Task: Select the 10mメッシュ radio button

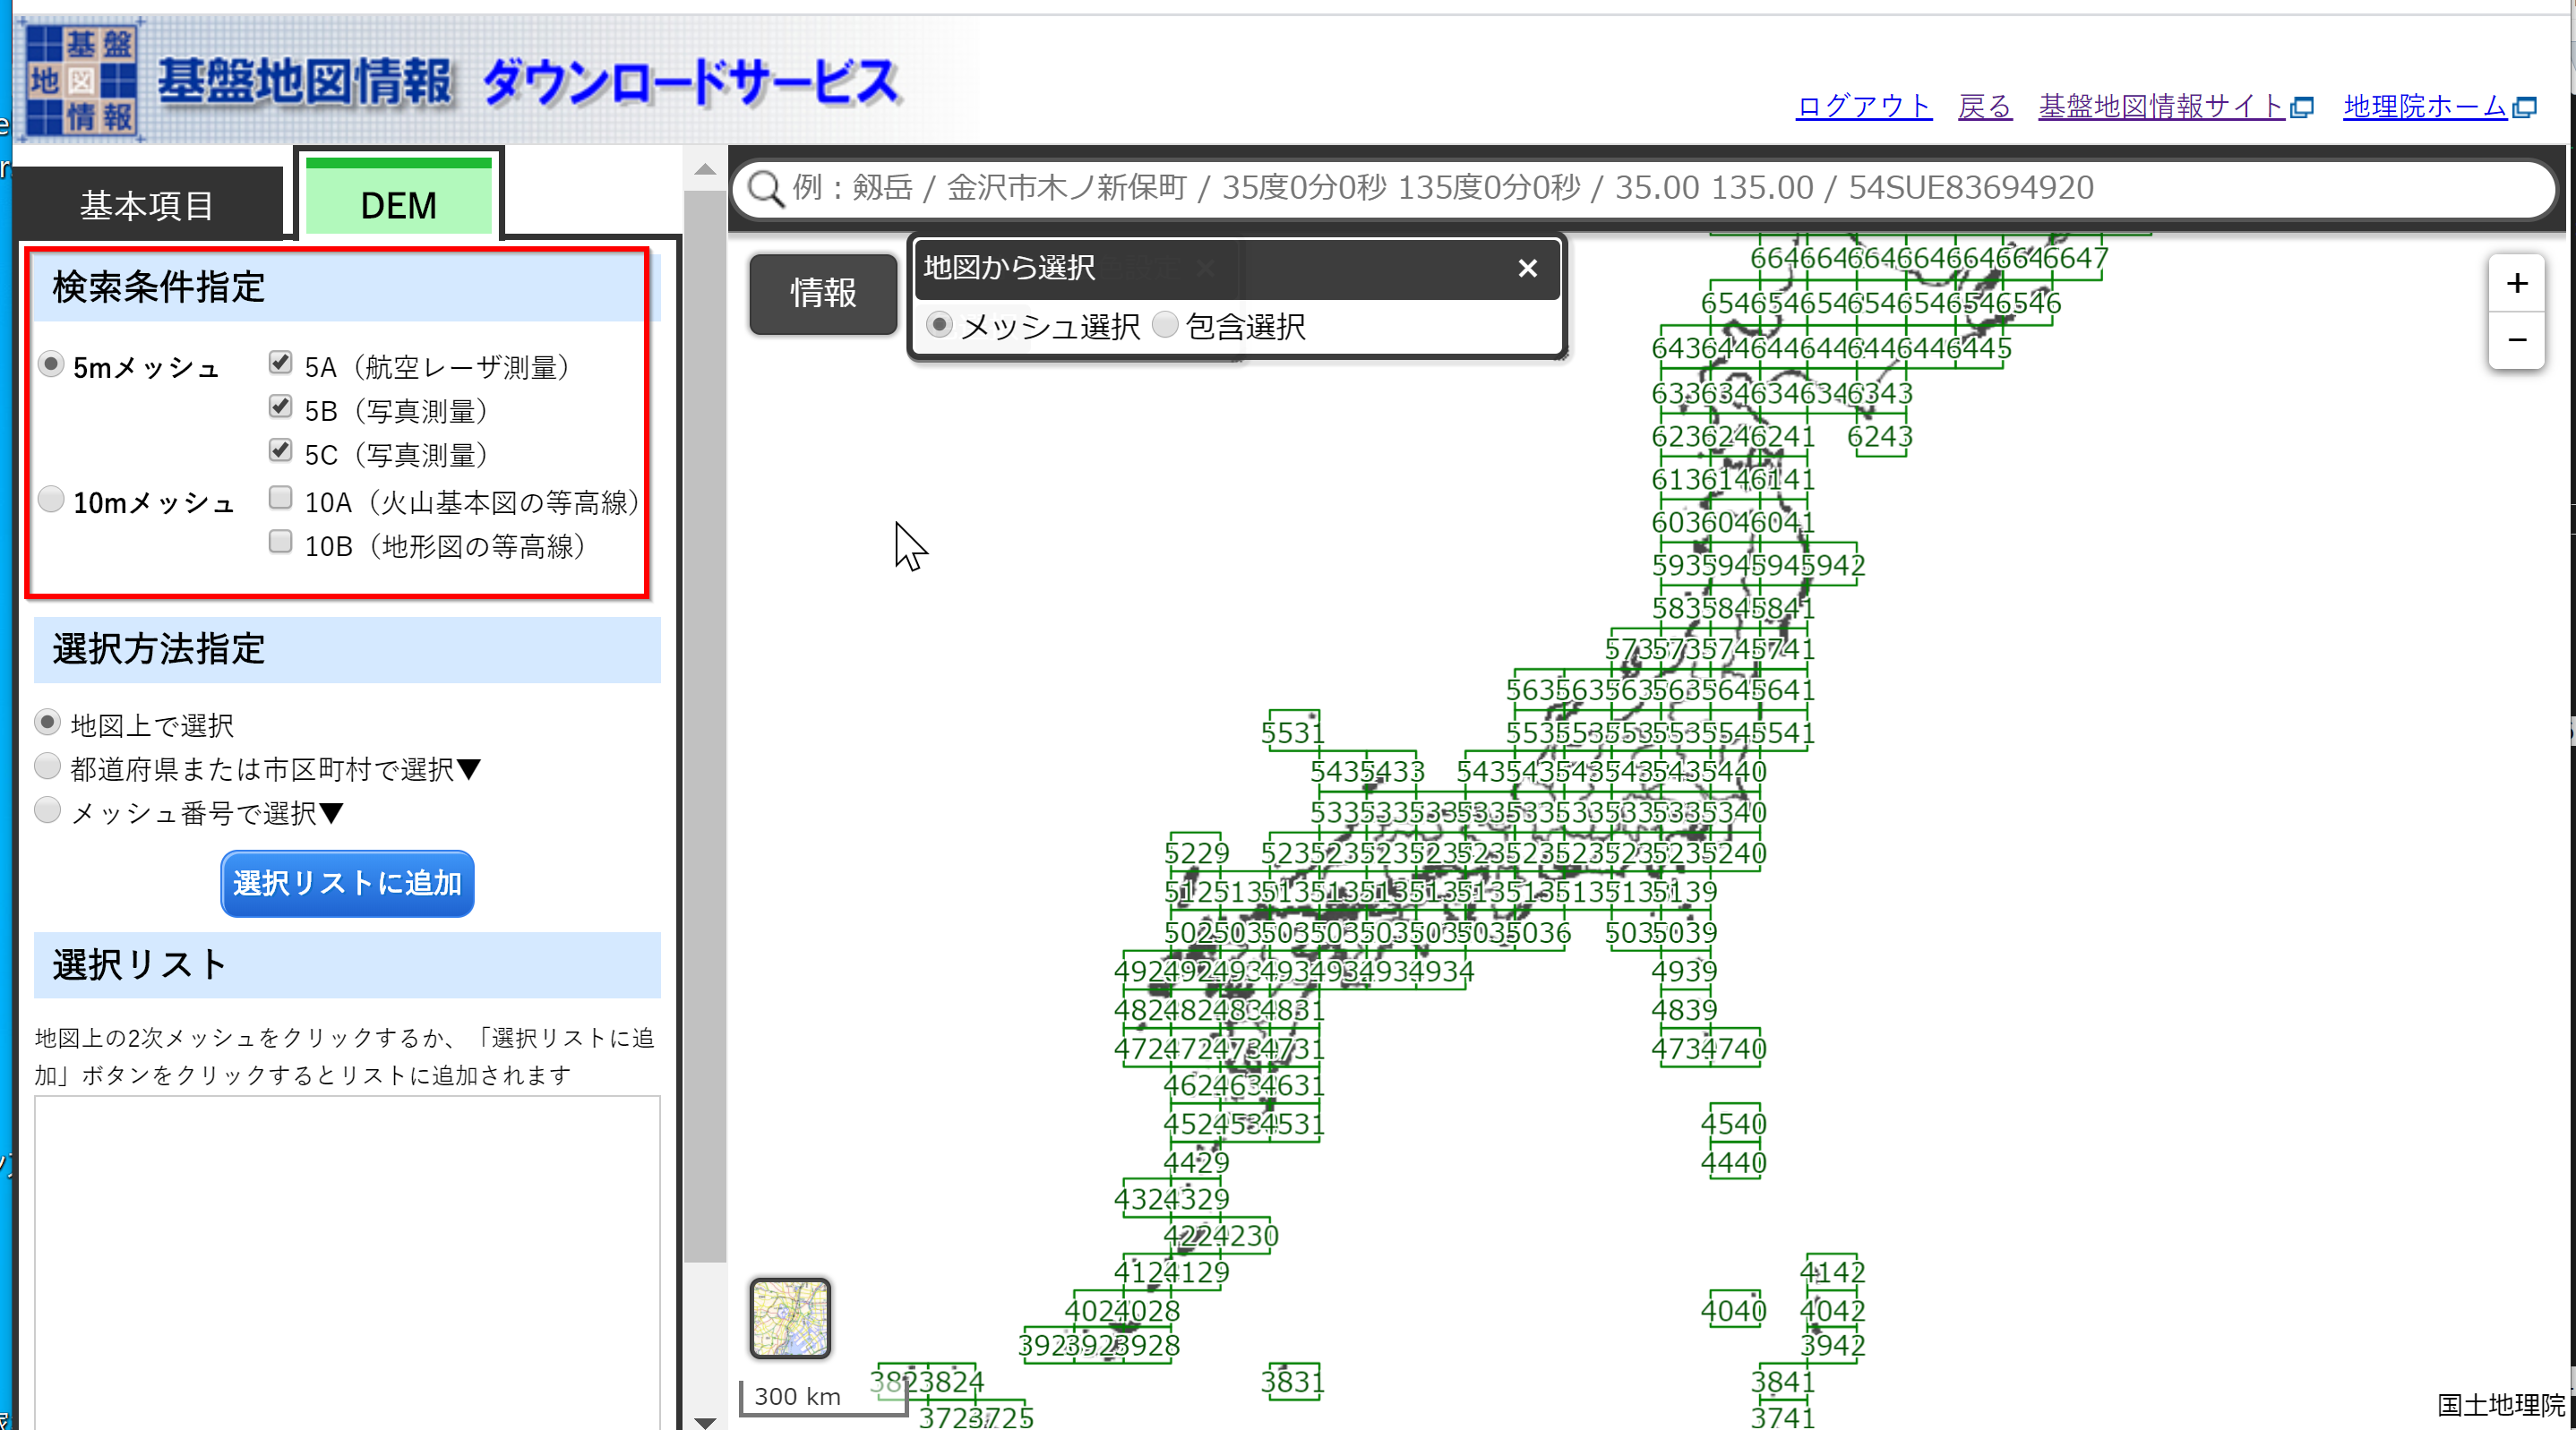Action: tap(51, 499)
